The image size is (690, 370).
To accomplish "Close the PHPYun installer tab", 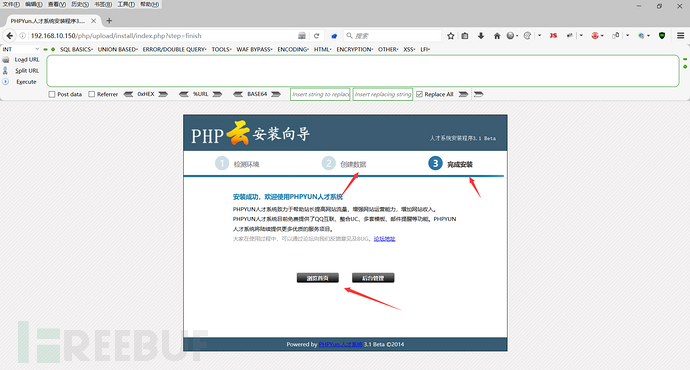I will point(94,21).
